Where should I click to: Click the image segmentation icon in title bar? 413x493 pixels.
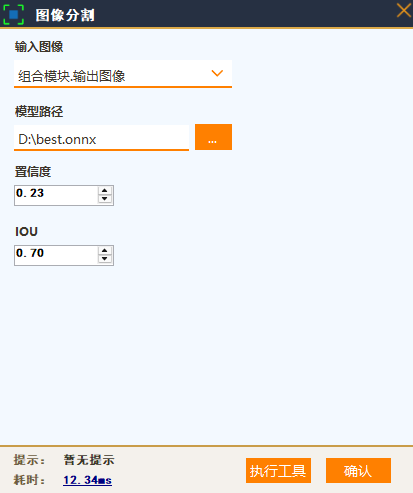pyautogui.click(x=13, y=14)
